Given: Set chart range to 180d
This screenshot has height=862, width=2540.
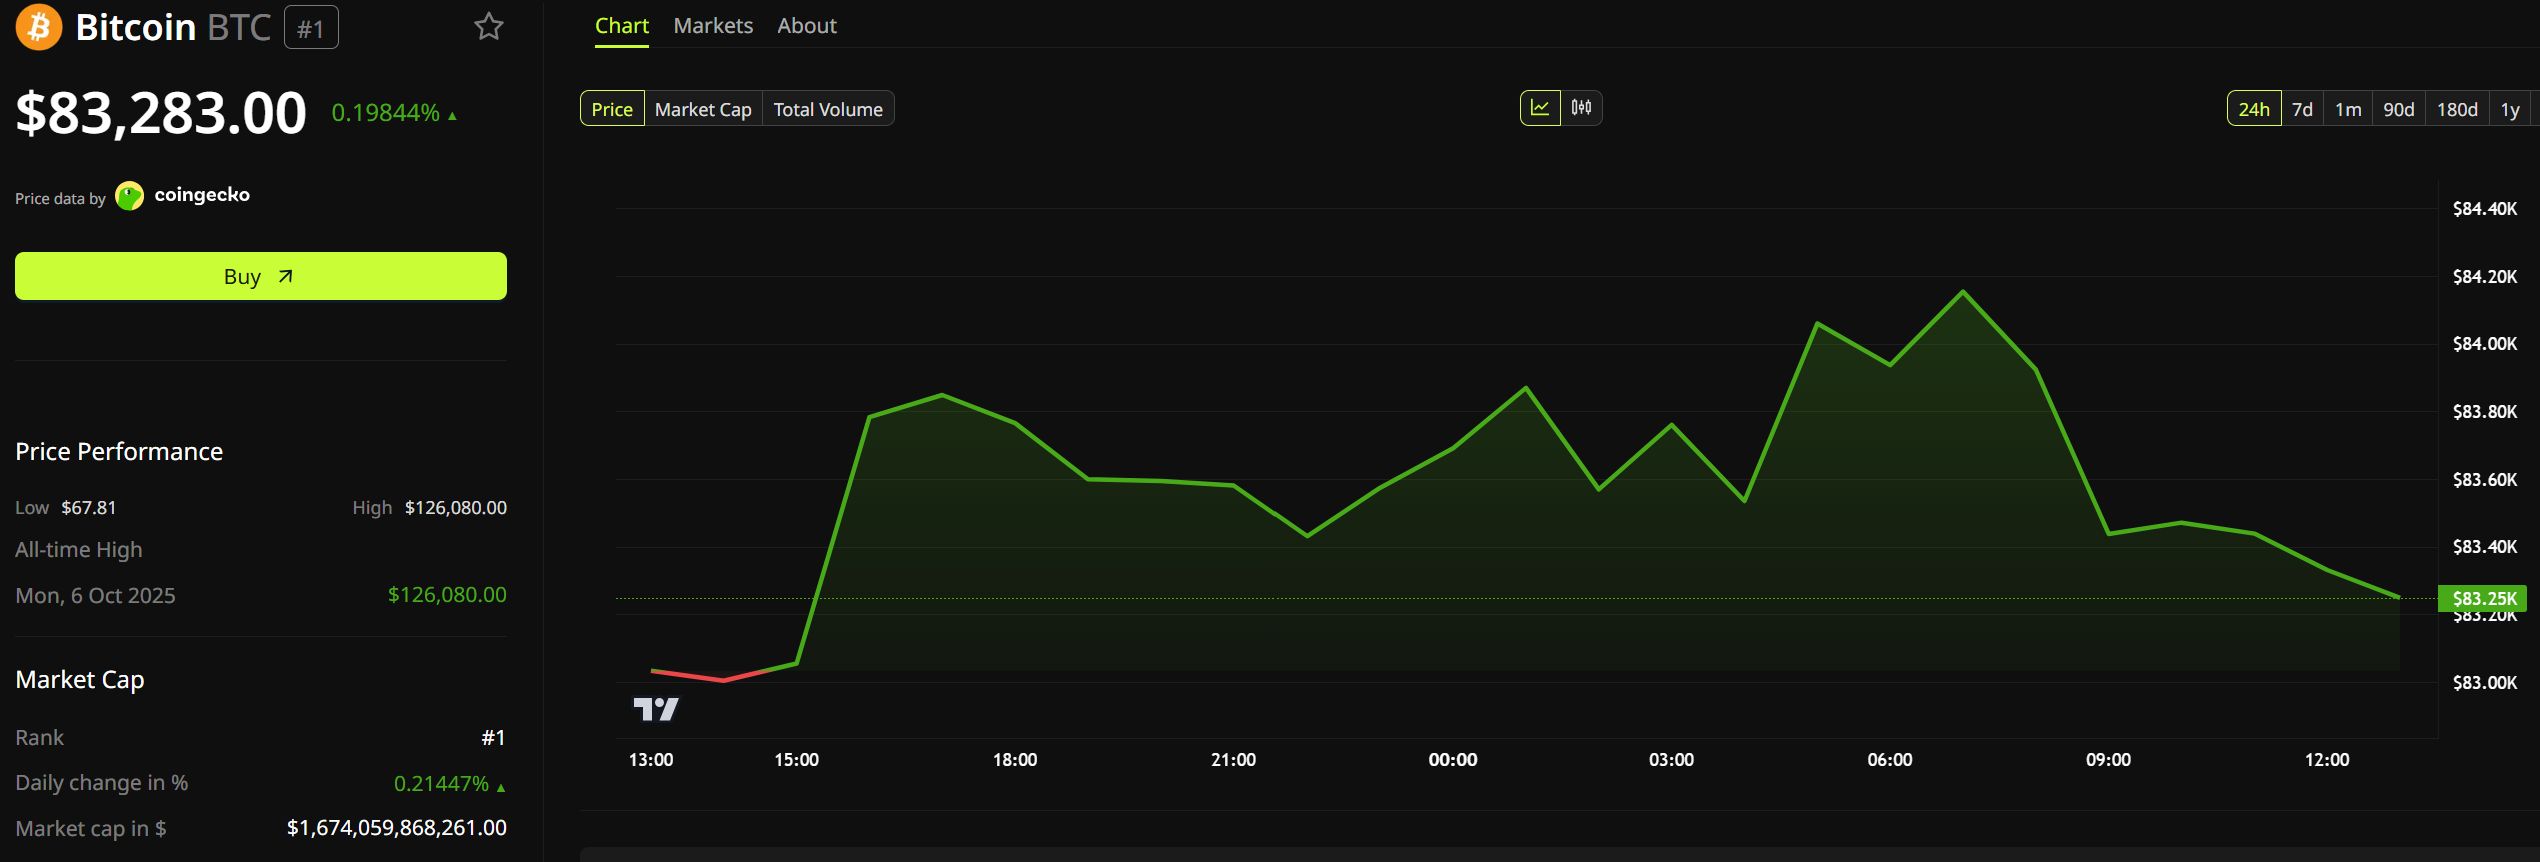Looking at the screenshot, I should click(2457, 109).
